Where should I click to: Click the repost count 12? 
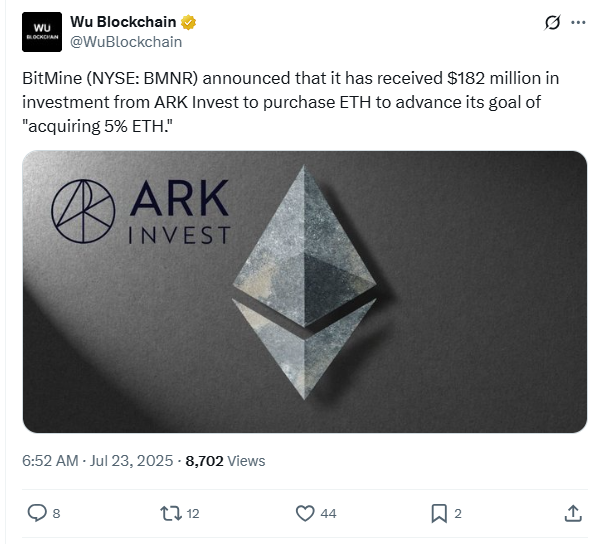coord(193,514)
